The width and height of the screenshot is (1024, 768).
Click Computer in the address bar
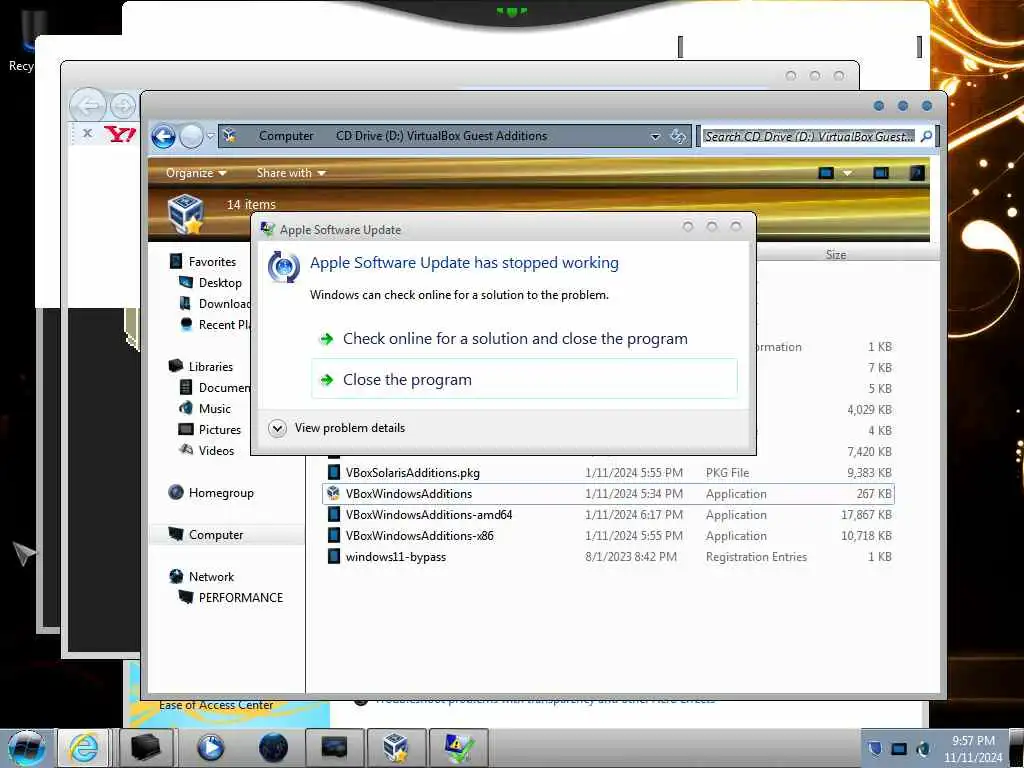click(x=286, y=136)
